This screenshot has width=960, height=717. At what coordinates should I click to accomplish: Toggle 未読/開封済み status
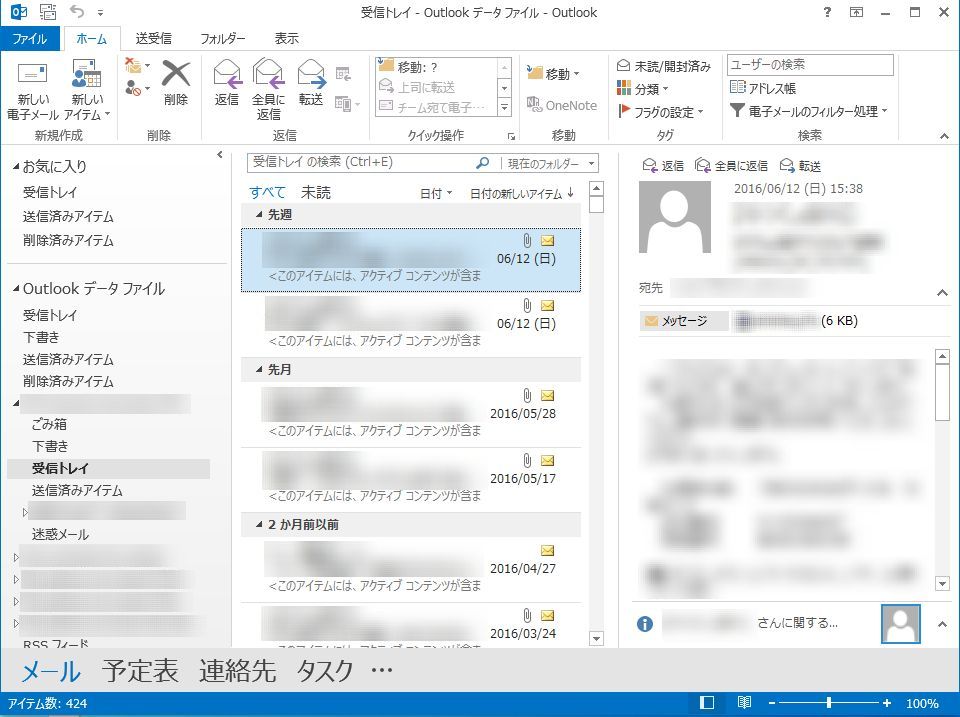pos(664,66)
